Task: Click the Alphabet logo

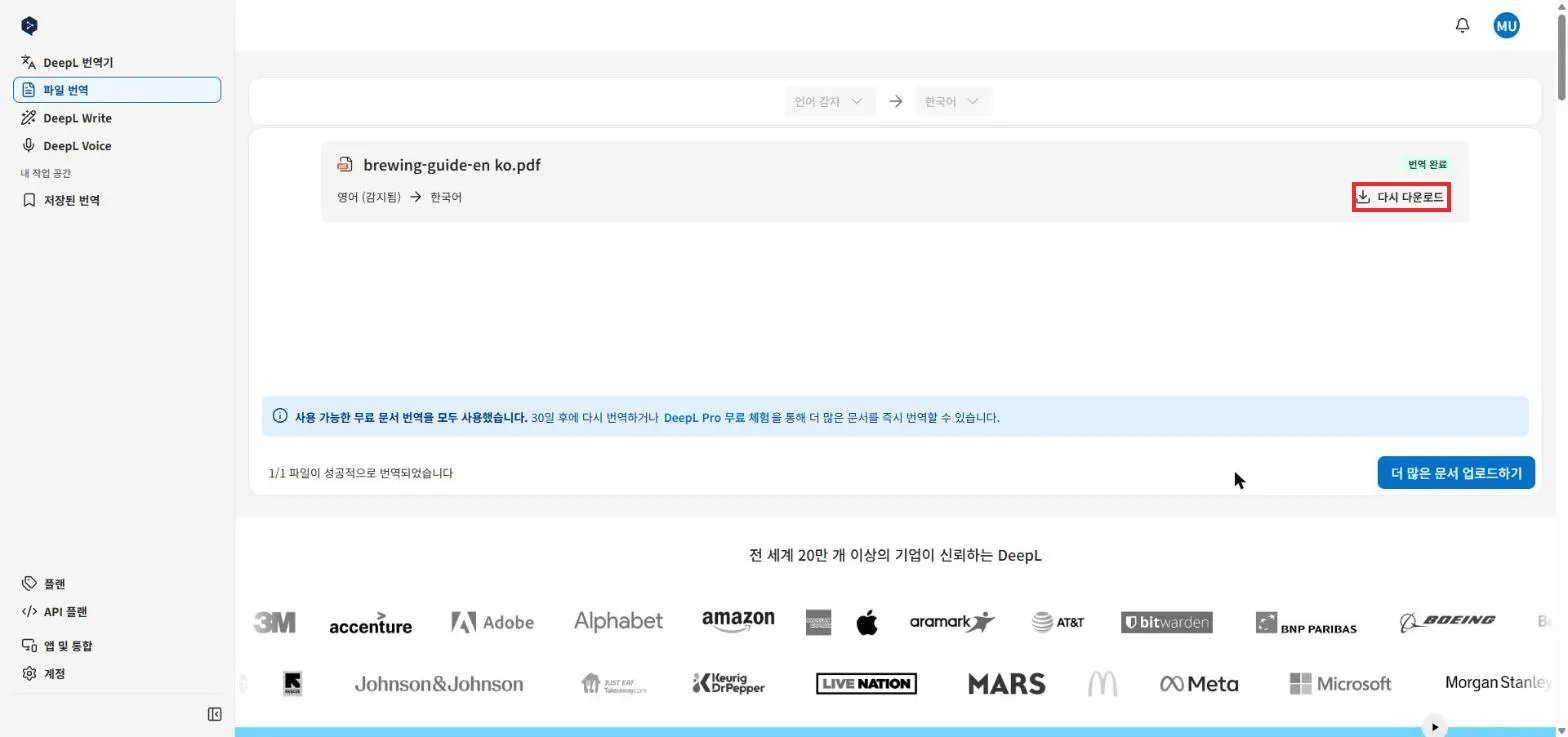Action: pyautogui.click(x=618, y=621)
